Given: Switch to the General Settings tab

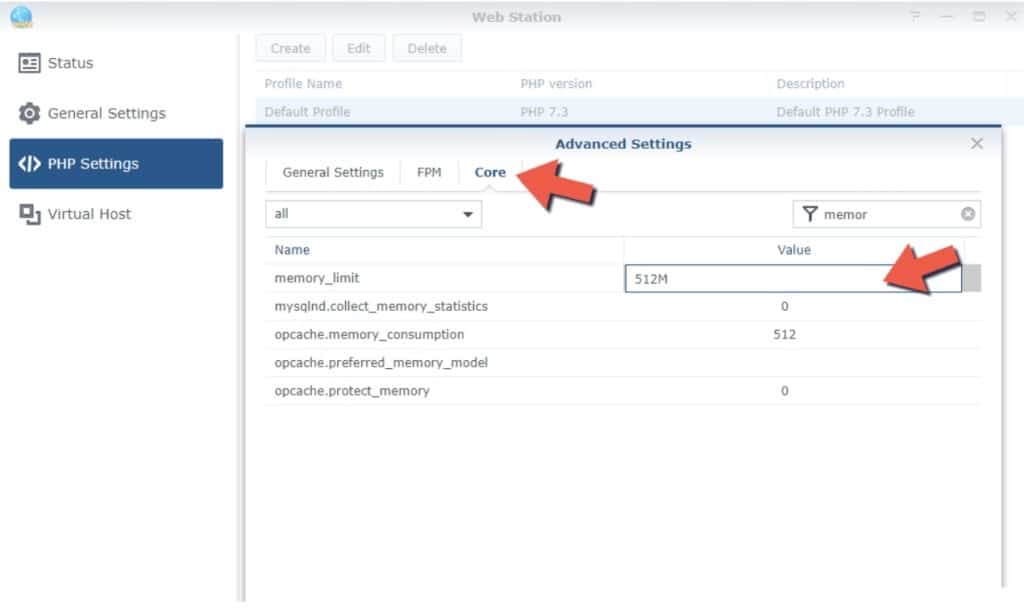Looking at the screenshot, I should tap(333, 172).
